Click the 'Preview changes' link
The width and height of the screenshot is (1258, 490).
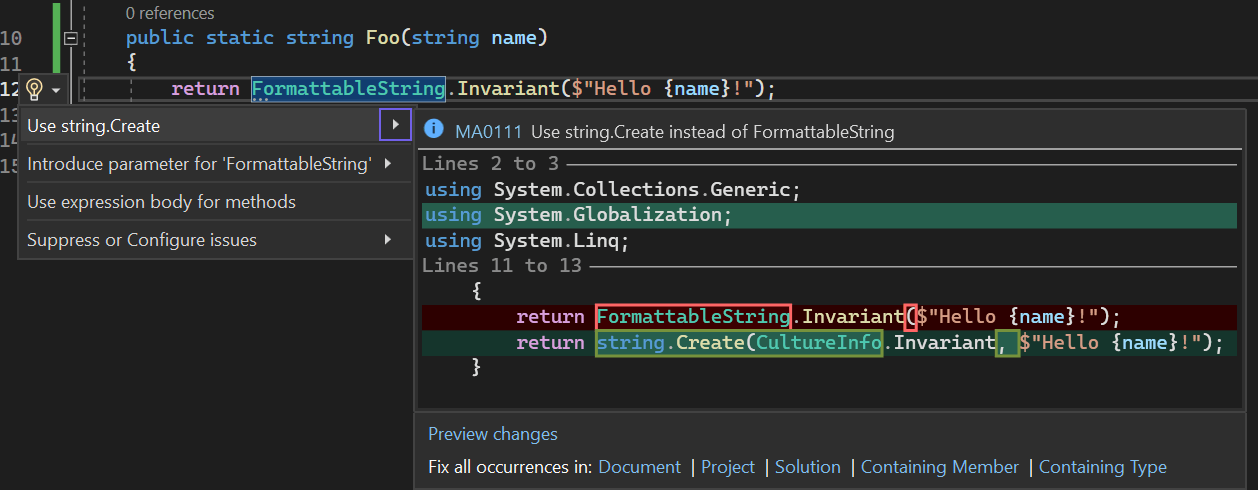click(493, 434)
